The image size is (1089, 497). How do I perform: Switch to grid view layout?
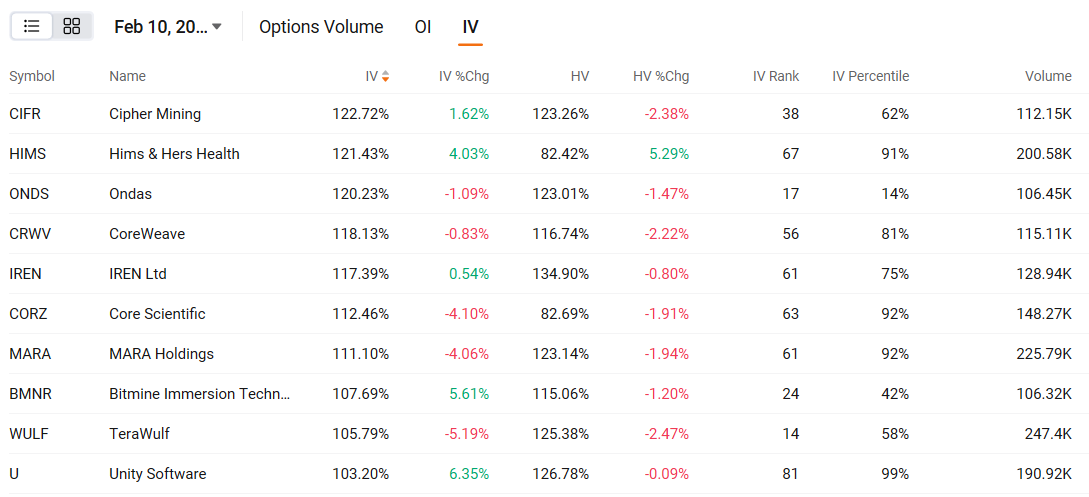click(72, 26)
